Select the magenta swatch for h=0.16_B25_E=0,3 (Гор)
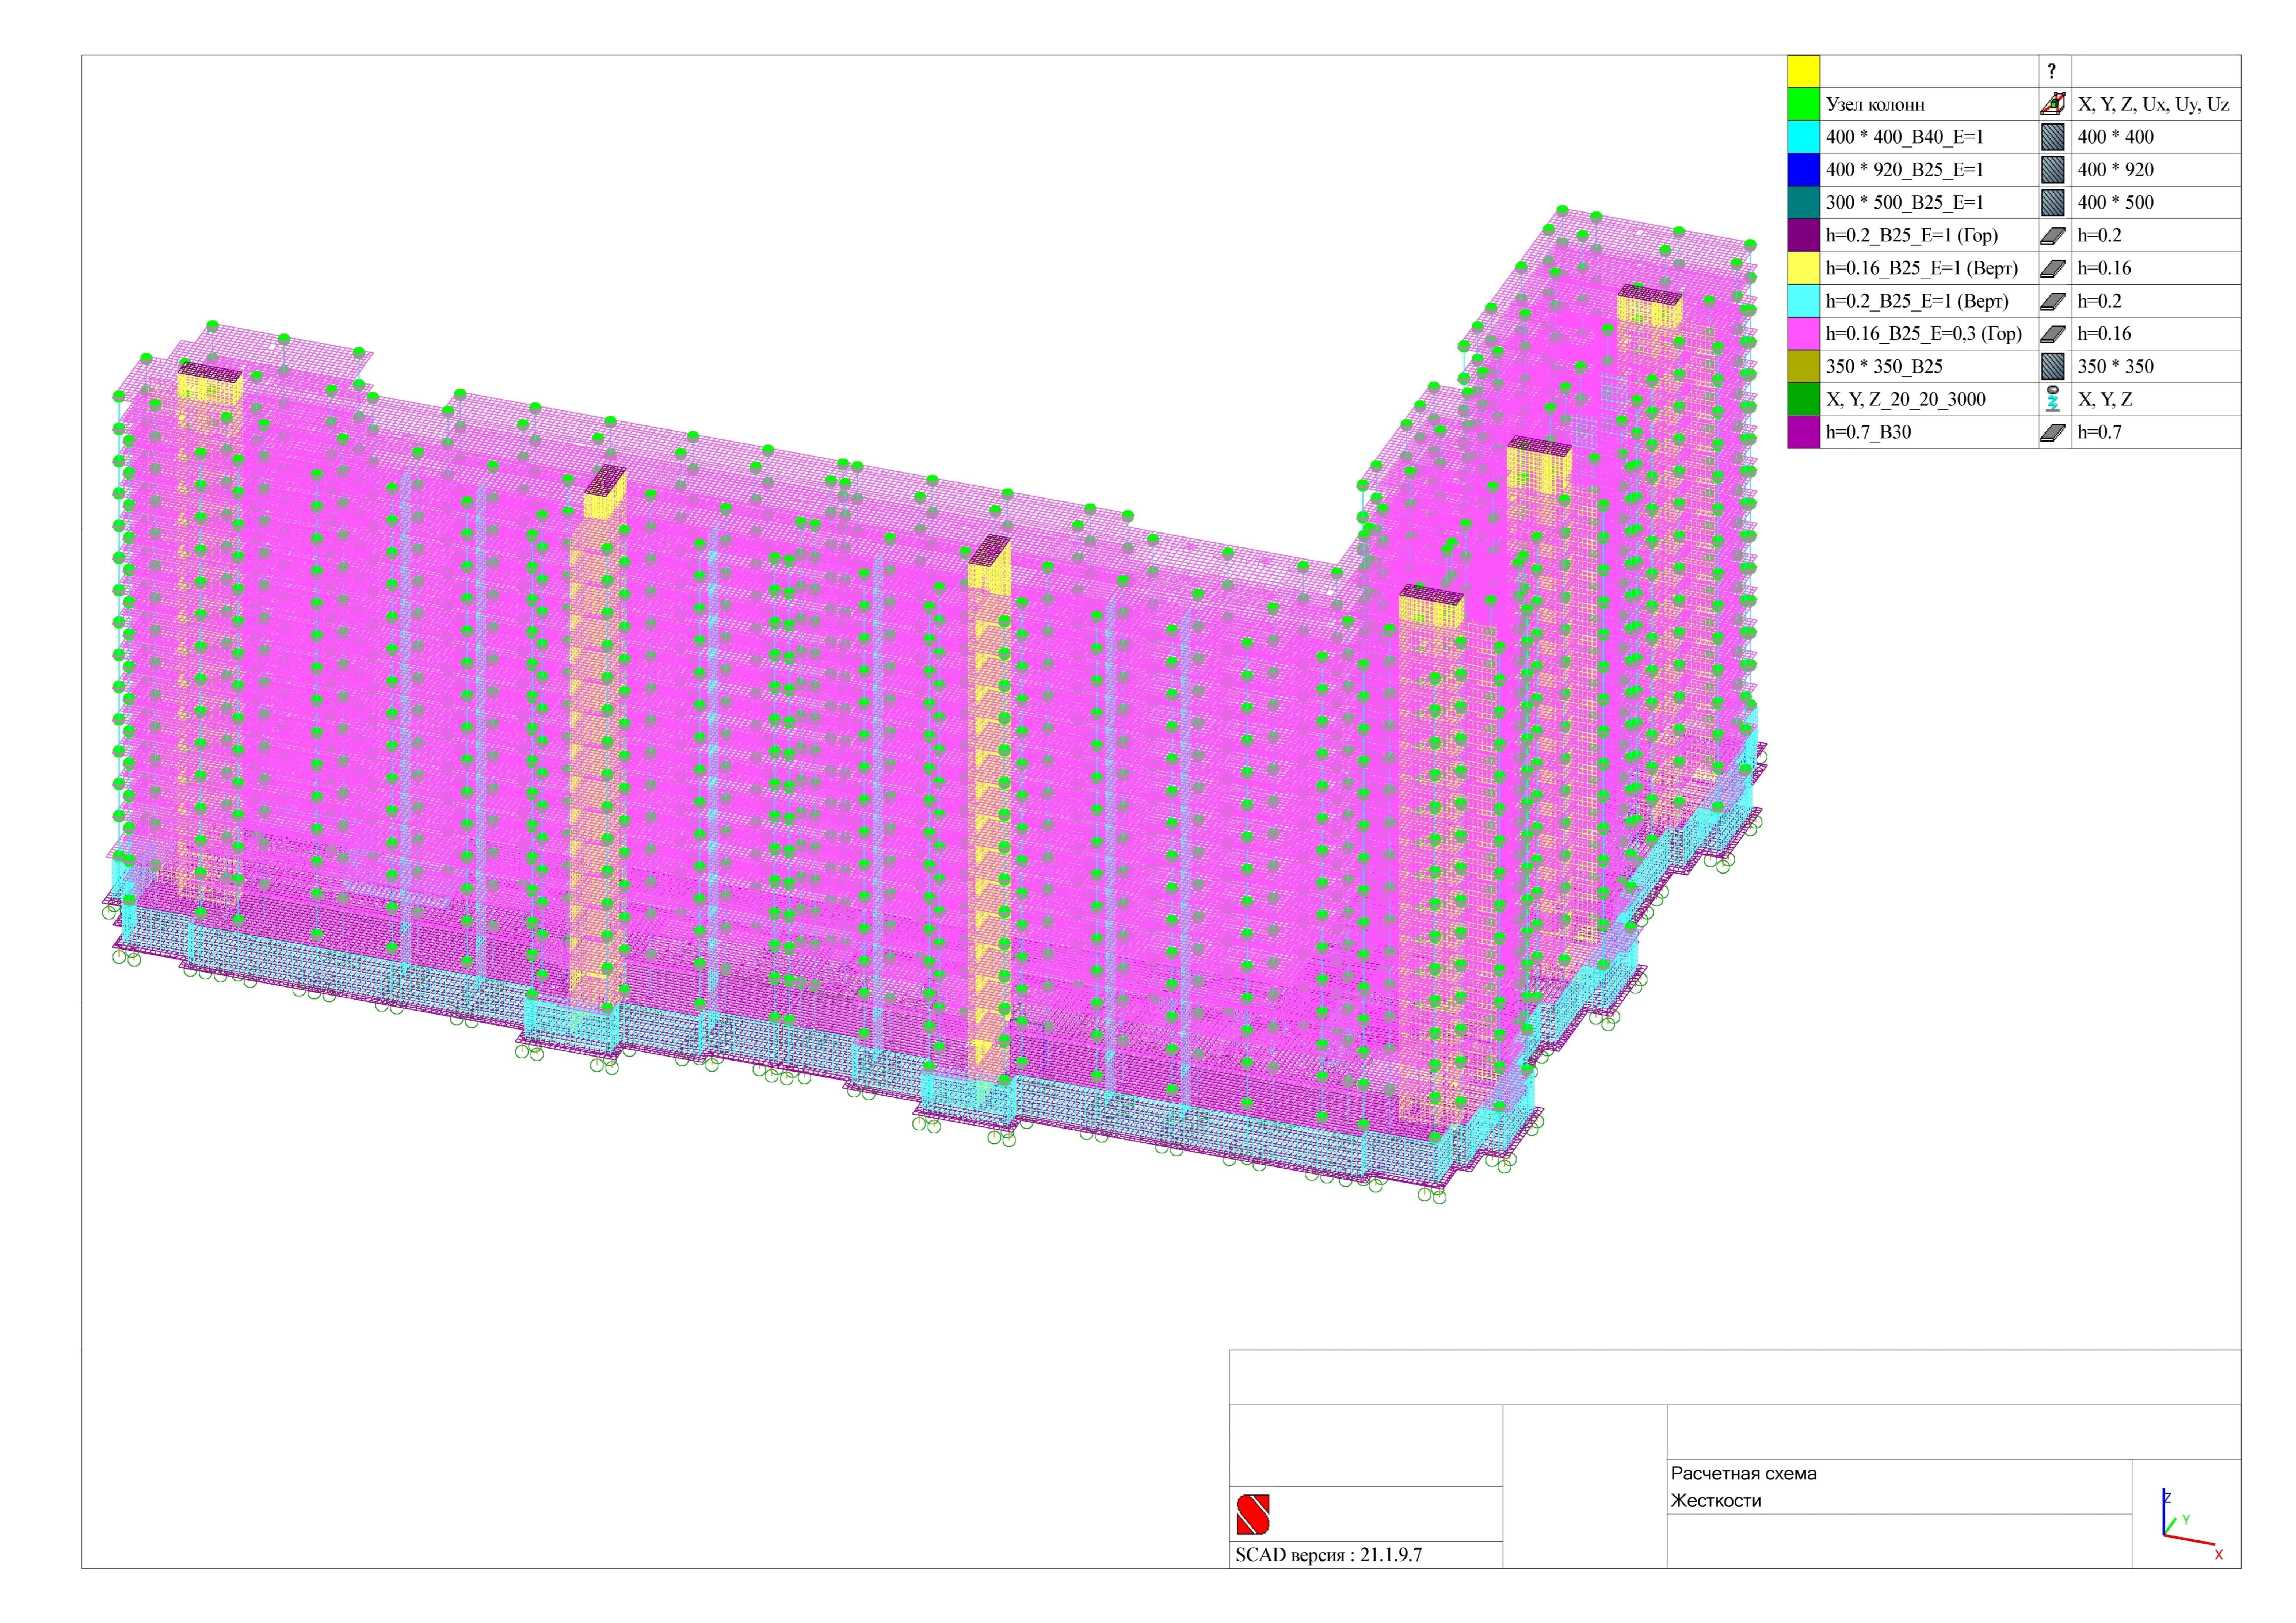 (1804, 334)
